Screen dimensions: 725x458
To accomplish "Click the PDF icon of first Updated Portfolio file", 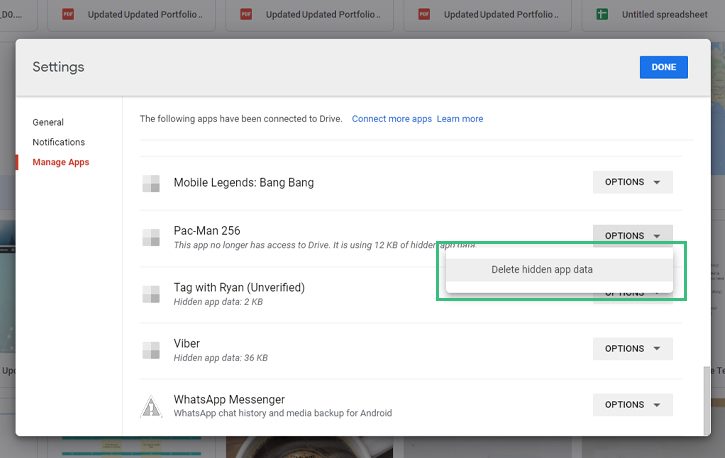I will coord(68,14).
